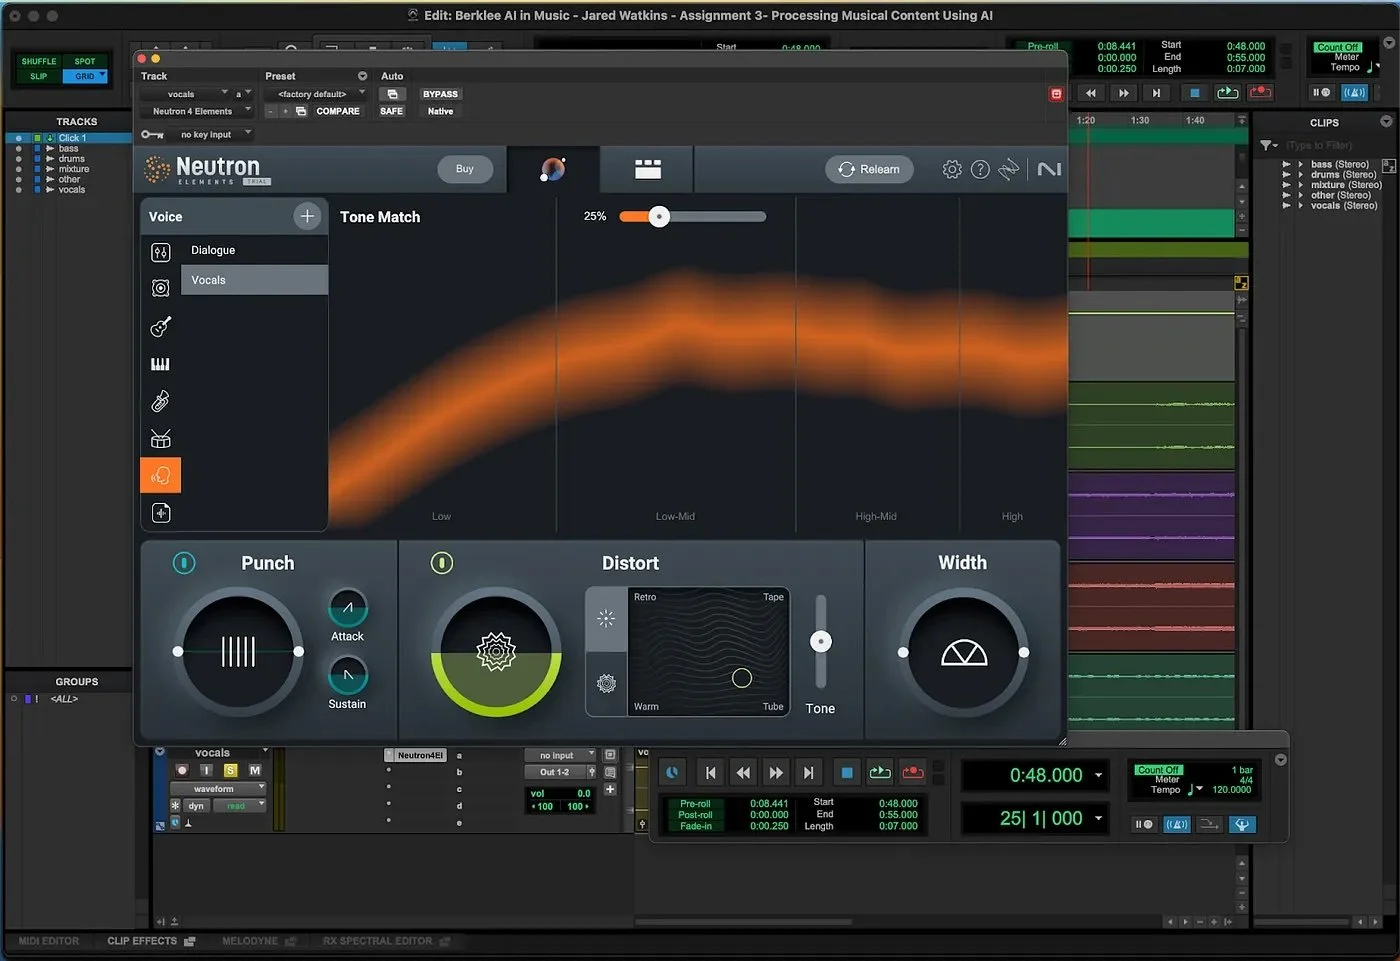Choose the mixer sliders instrument icon
The height and width of the screenshot is (961, 1400).
[160, 253]
